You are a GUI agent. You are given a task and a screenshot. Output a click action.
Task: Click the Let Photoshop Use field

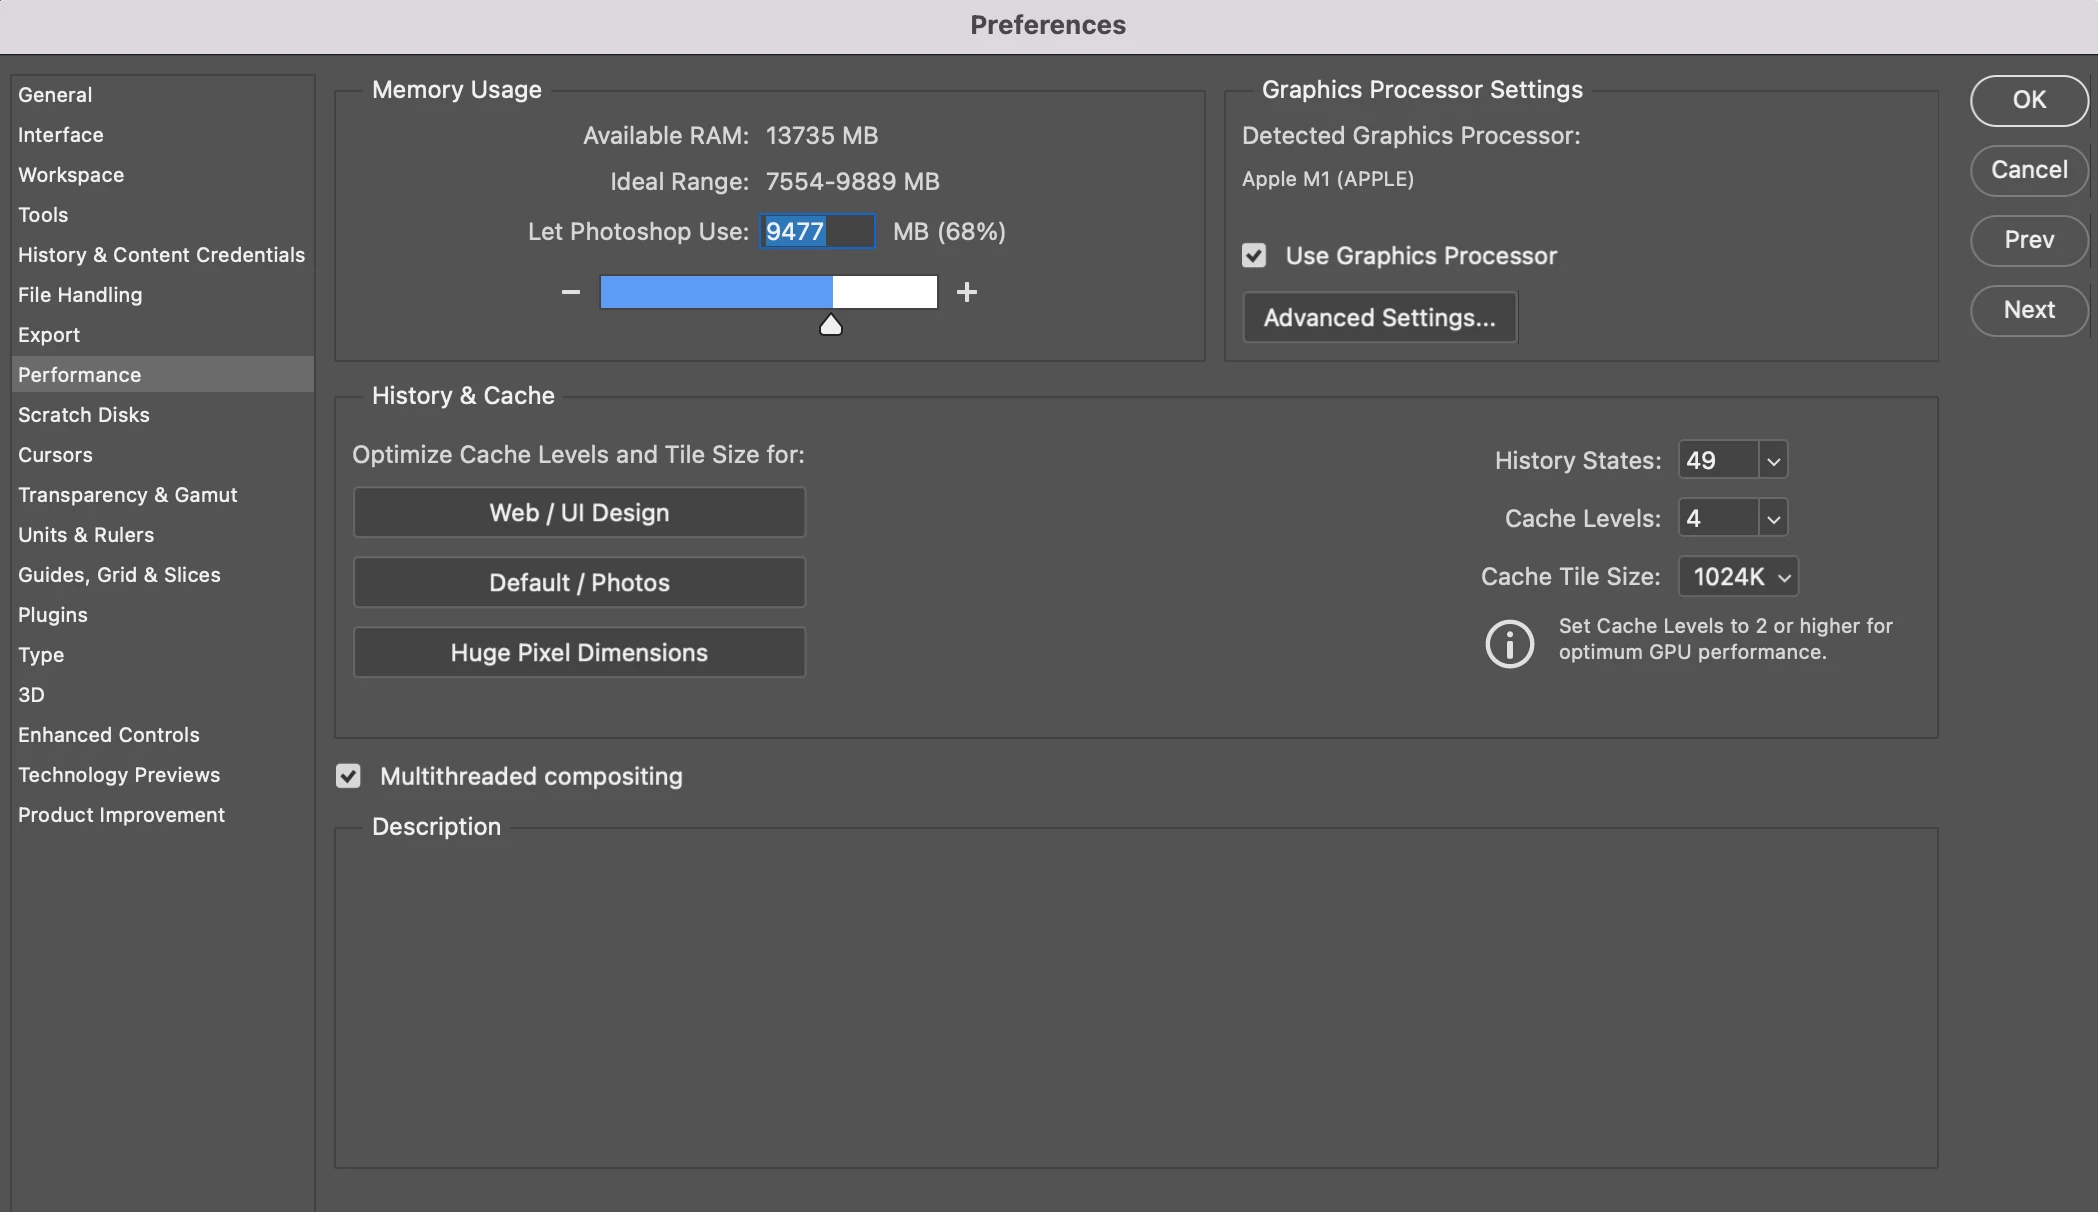click(x=817, y=232)
